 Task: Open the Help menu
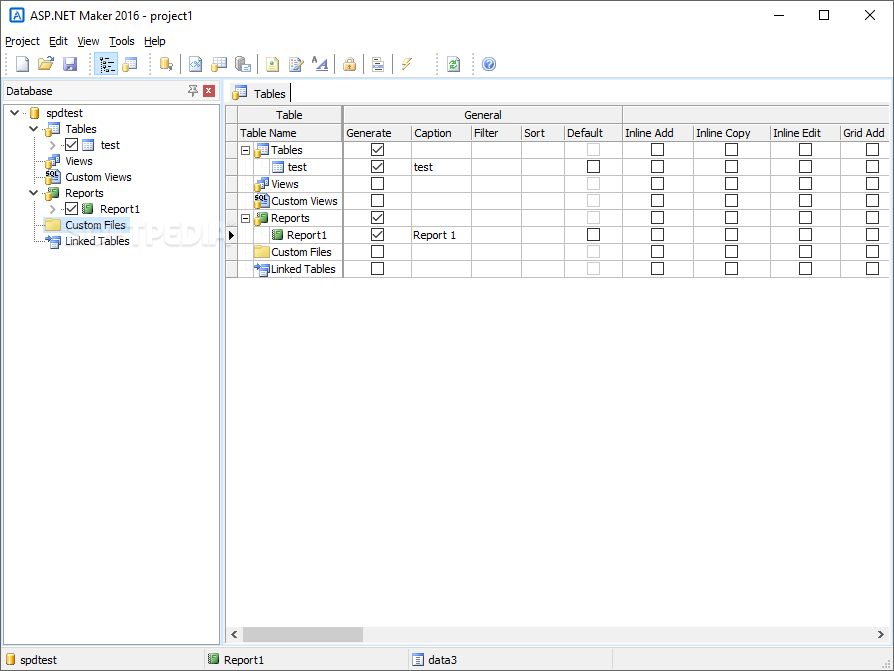tap(155, 41)
